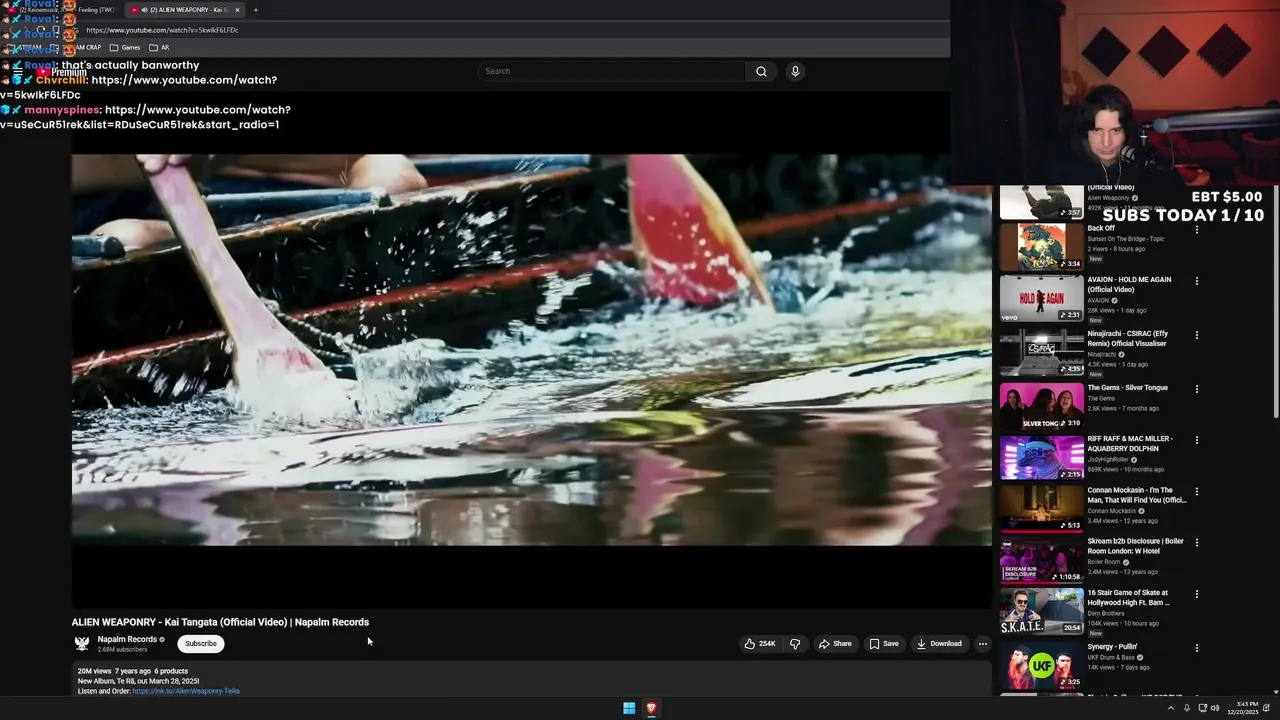Open Ninajirachi CSIRAC thumbnail
Image resolution: width=1280 pixels, height=720 pixels.
[x=1042, y=352]
